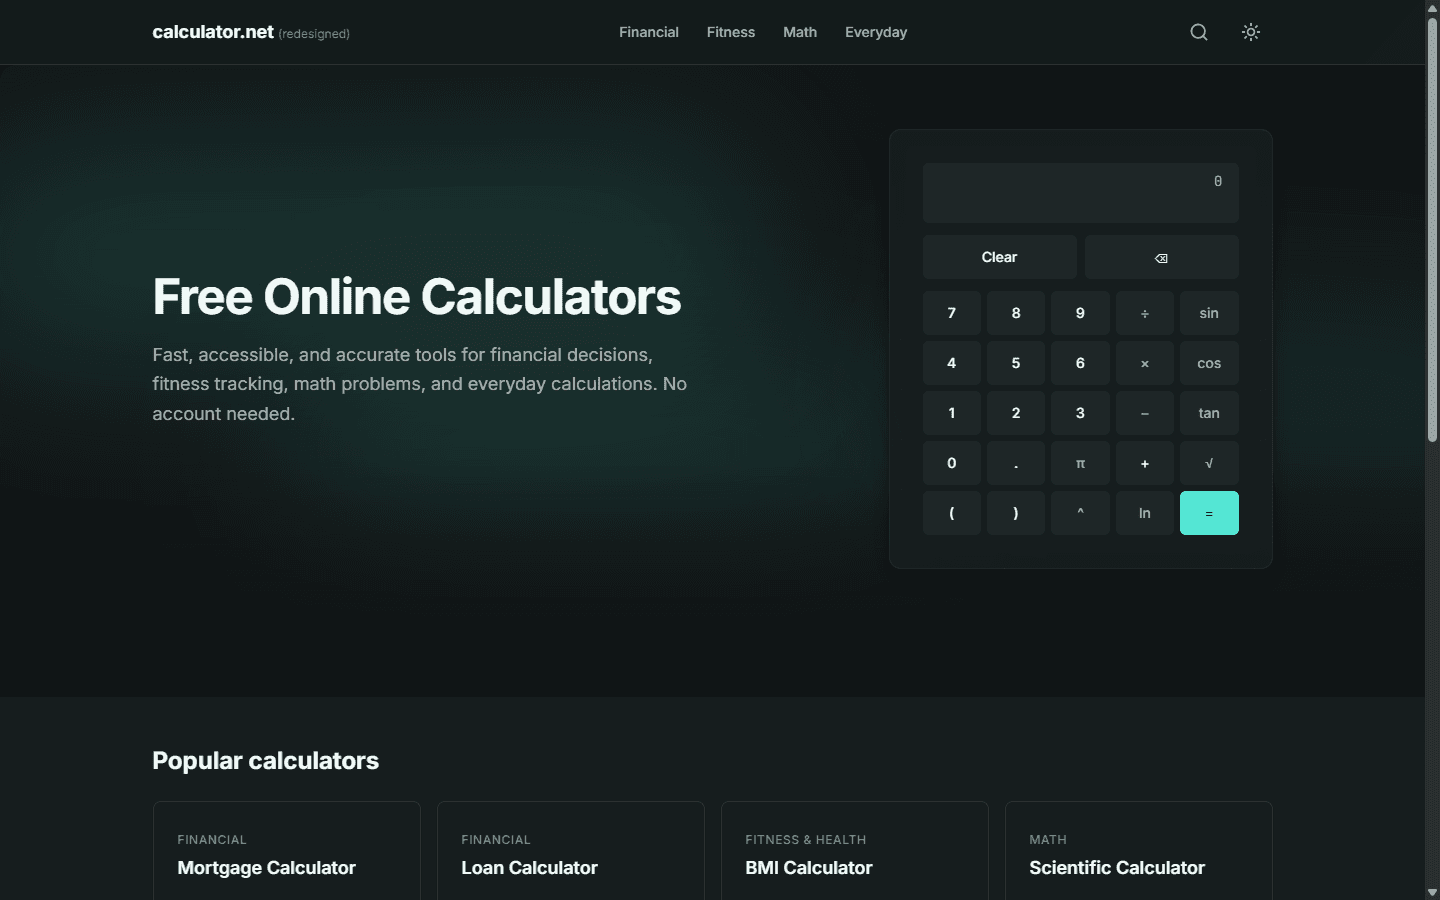
Task: Click digit 6 on keypad
Action: [x=1080, y=363]
